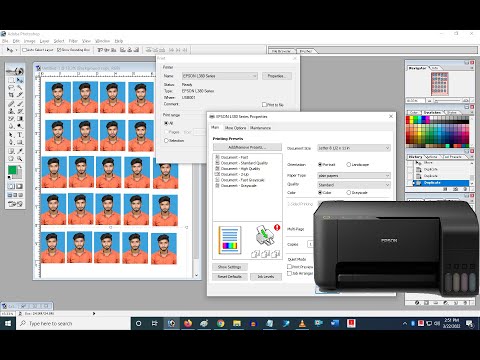Select the History Brush tool

[x=20, y=111]
